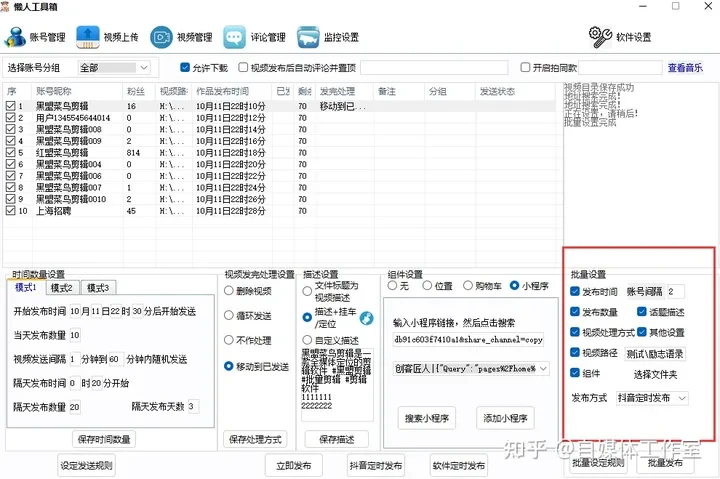Open 评论管理 comment management icon
Viewport: 720px width, 479px height.
tap(234, 37)
